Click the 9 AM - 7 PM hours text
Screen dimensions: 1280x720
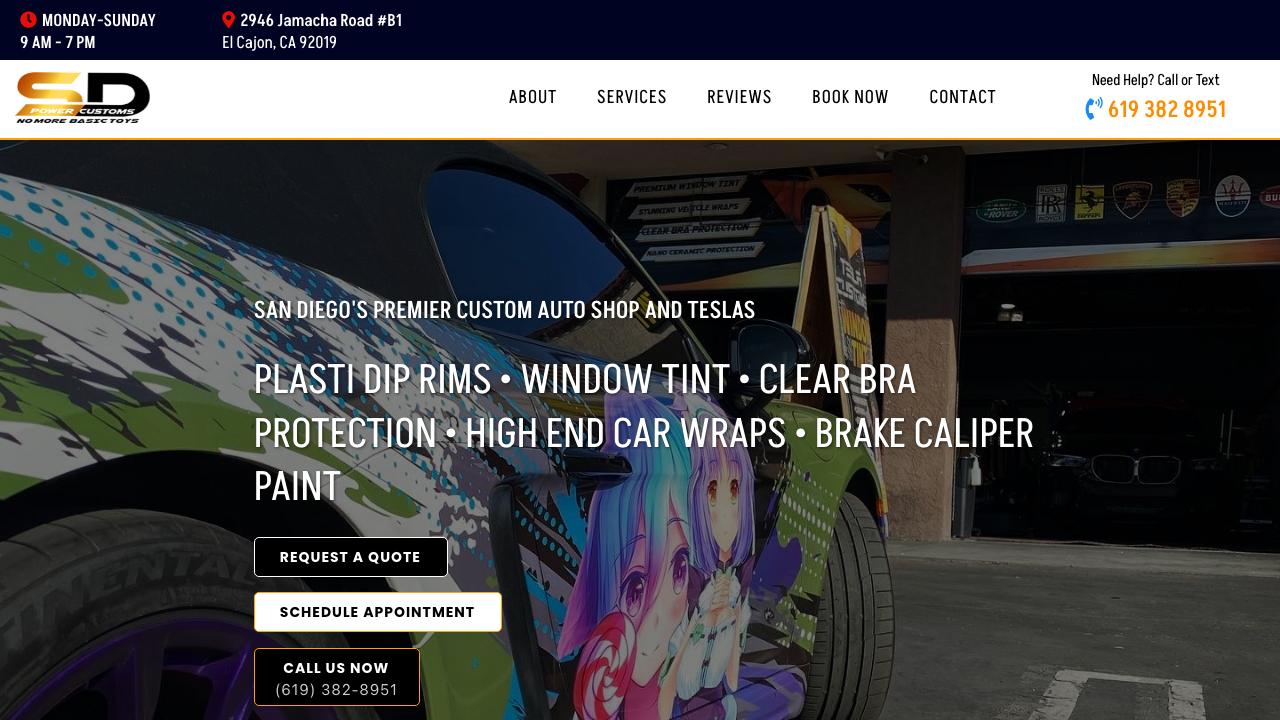(x=58, y=42)
